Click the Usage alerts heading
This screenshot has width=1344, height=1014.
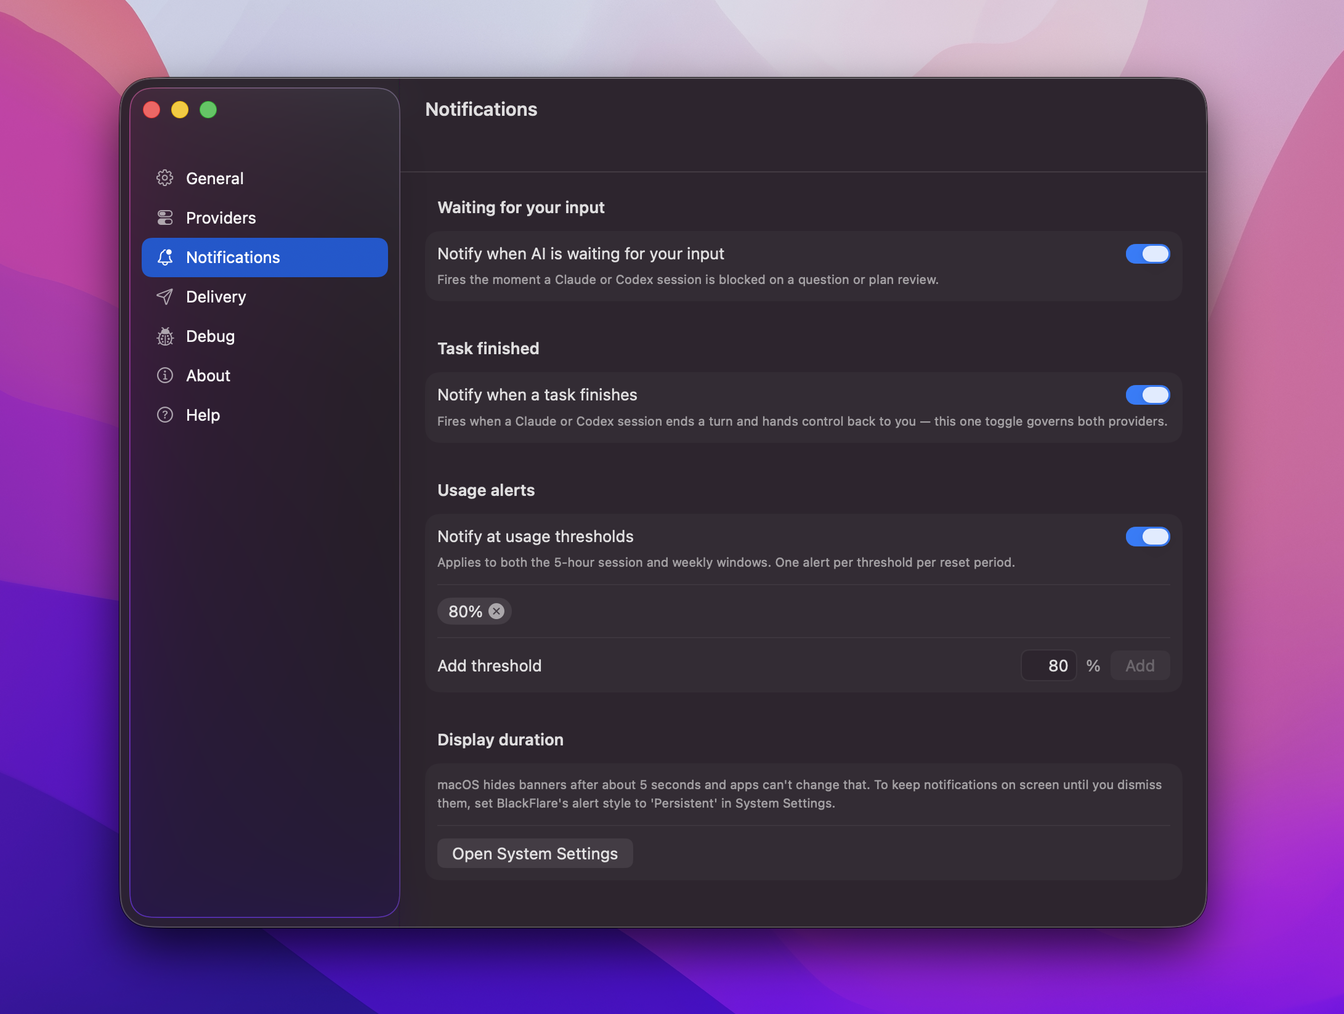(x=486, y=490)
